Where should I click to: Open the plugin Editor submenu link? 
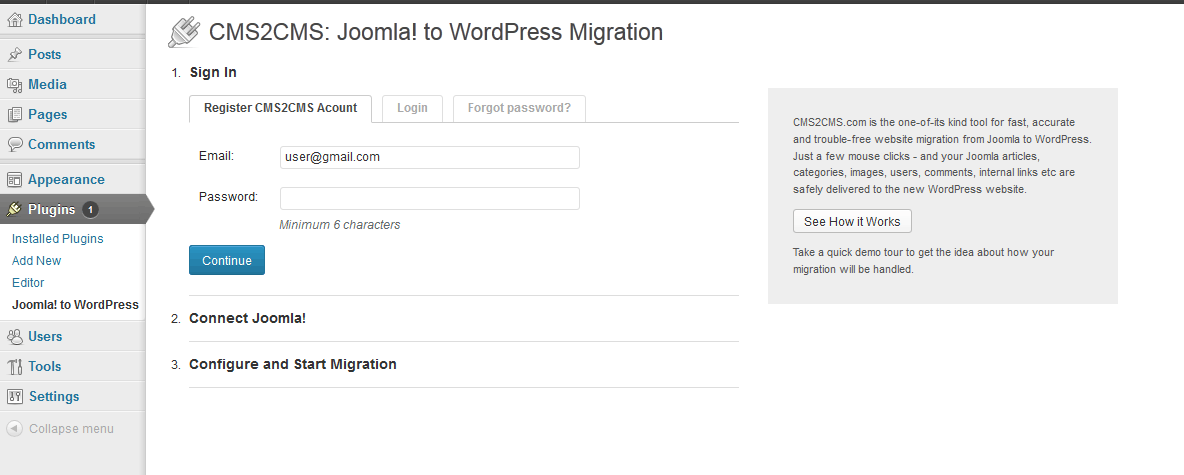point(28,282)
